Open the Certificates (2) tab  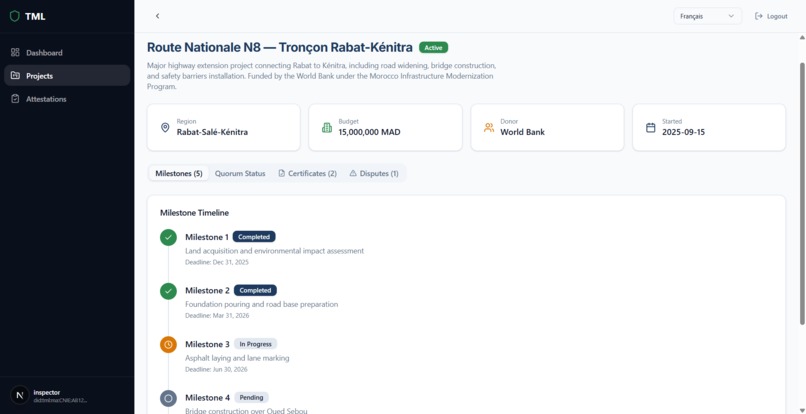point(307,173)
